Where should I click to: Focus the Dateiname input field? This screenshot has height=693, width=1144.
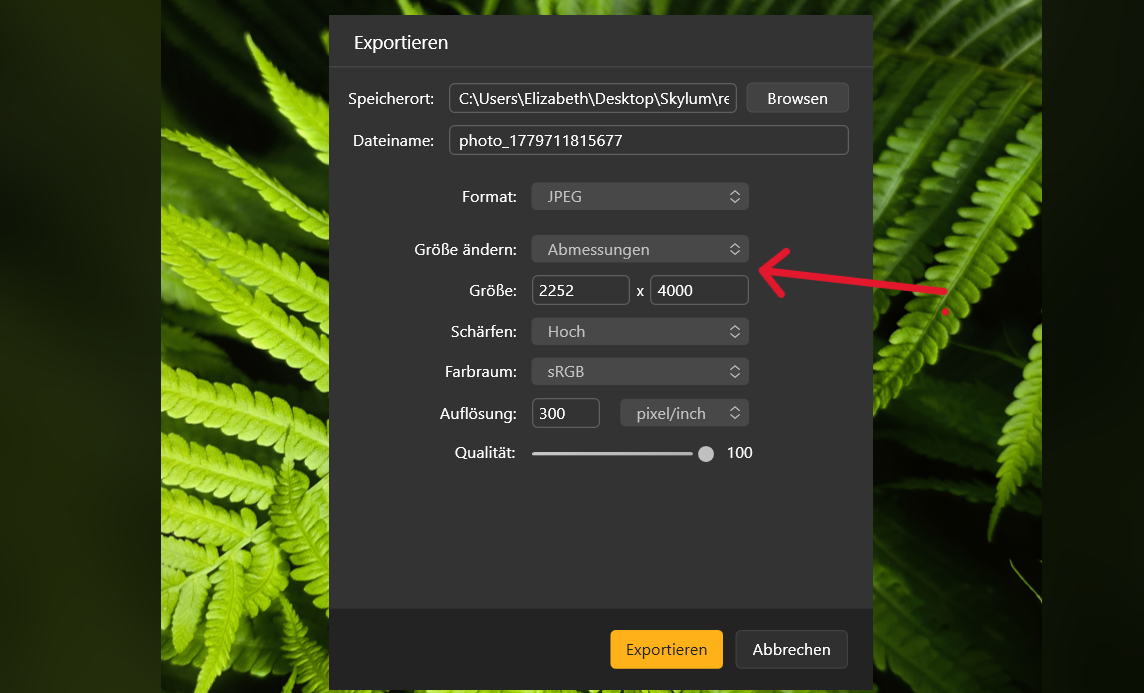point(649,140)
